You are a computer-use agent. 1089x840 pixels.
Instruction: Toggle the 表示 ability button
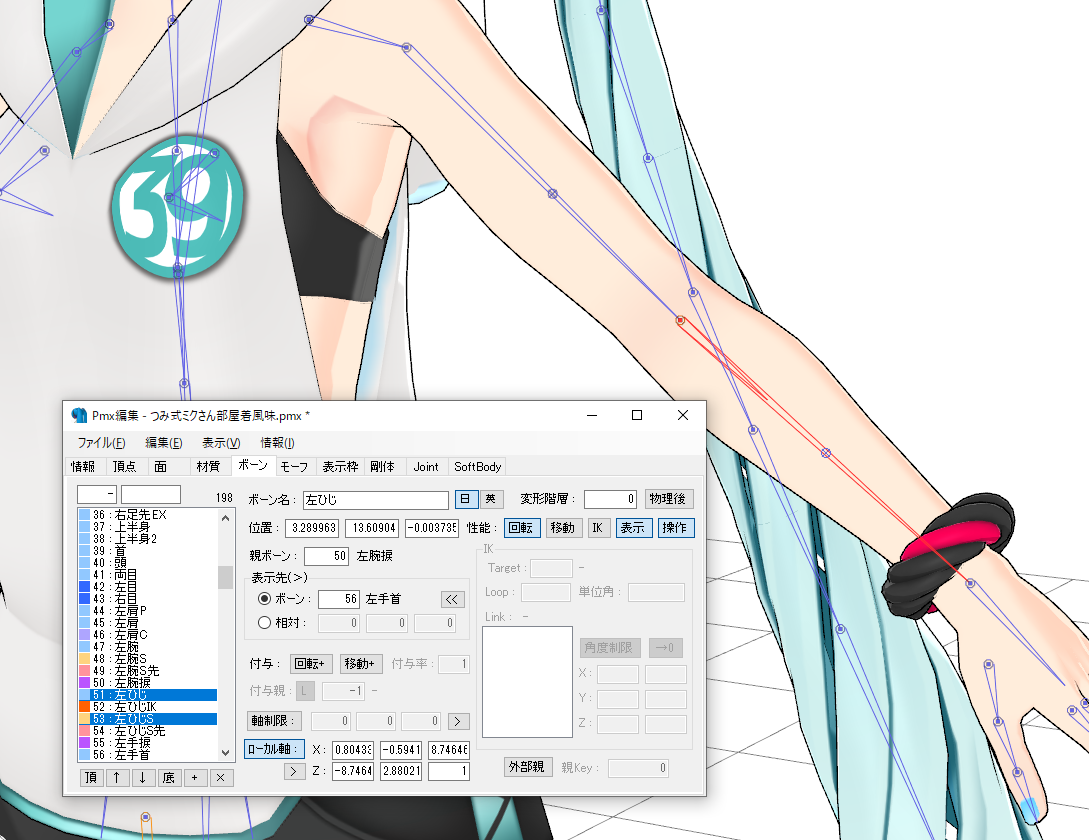(x=633, y=528)
